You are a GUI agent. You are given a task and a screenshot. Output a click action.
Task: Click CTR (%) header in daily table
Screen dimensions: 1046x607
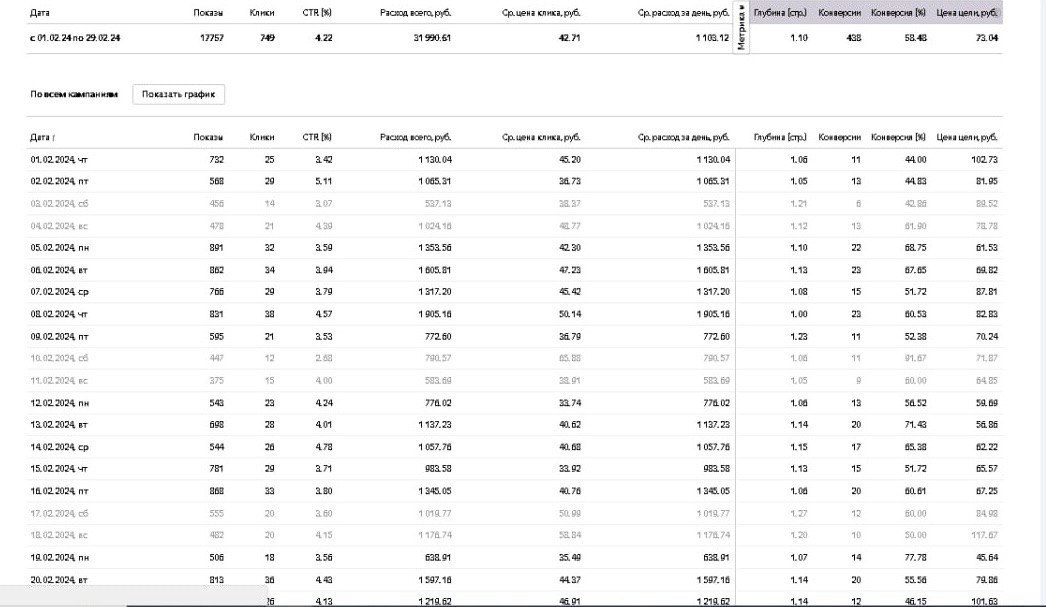(x=317, y=137)
